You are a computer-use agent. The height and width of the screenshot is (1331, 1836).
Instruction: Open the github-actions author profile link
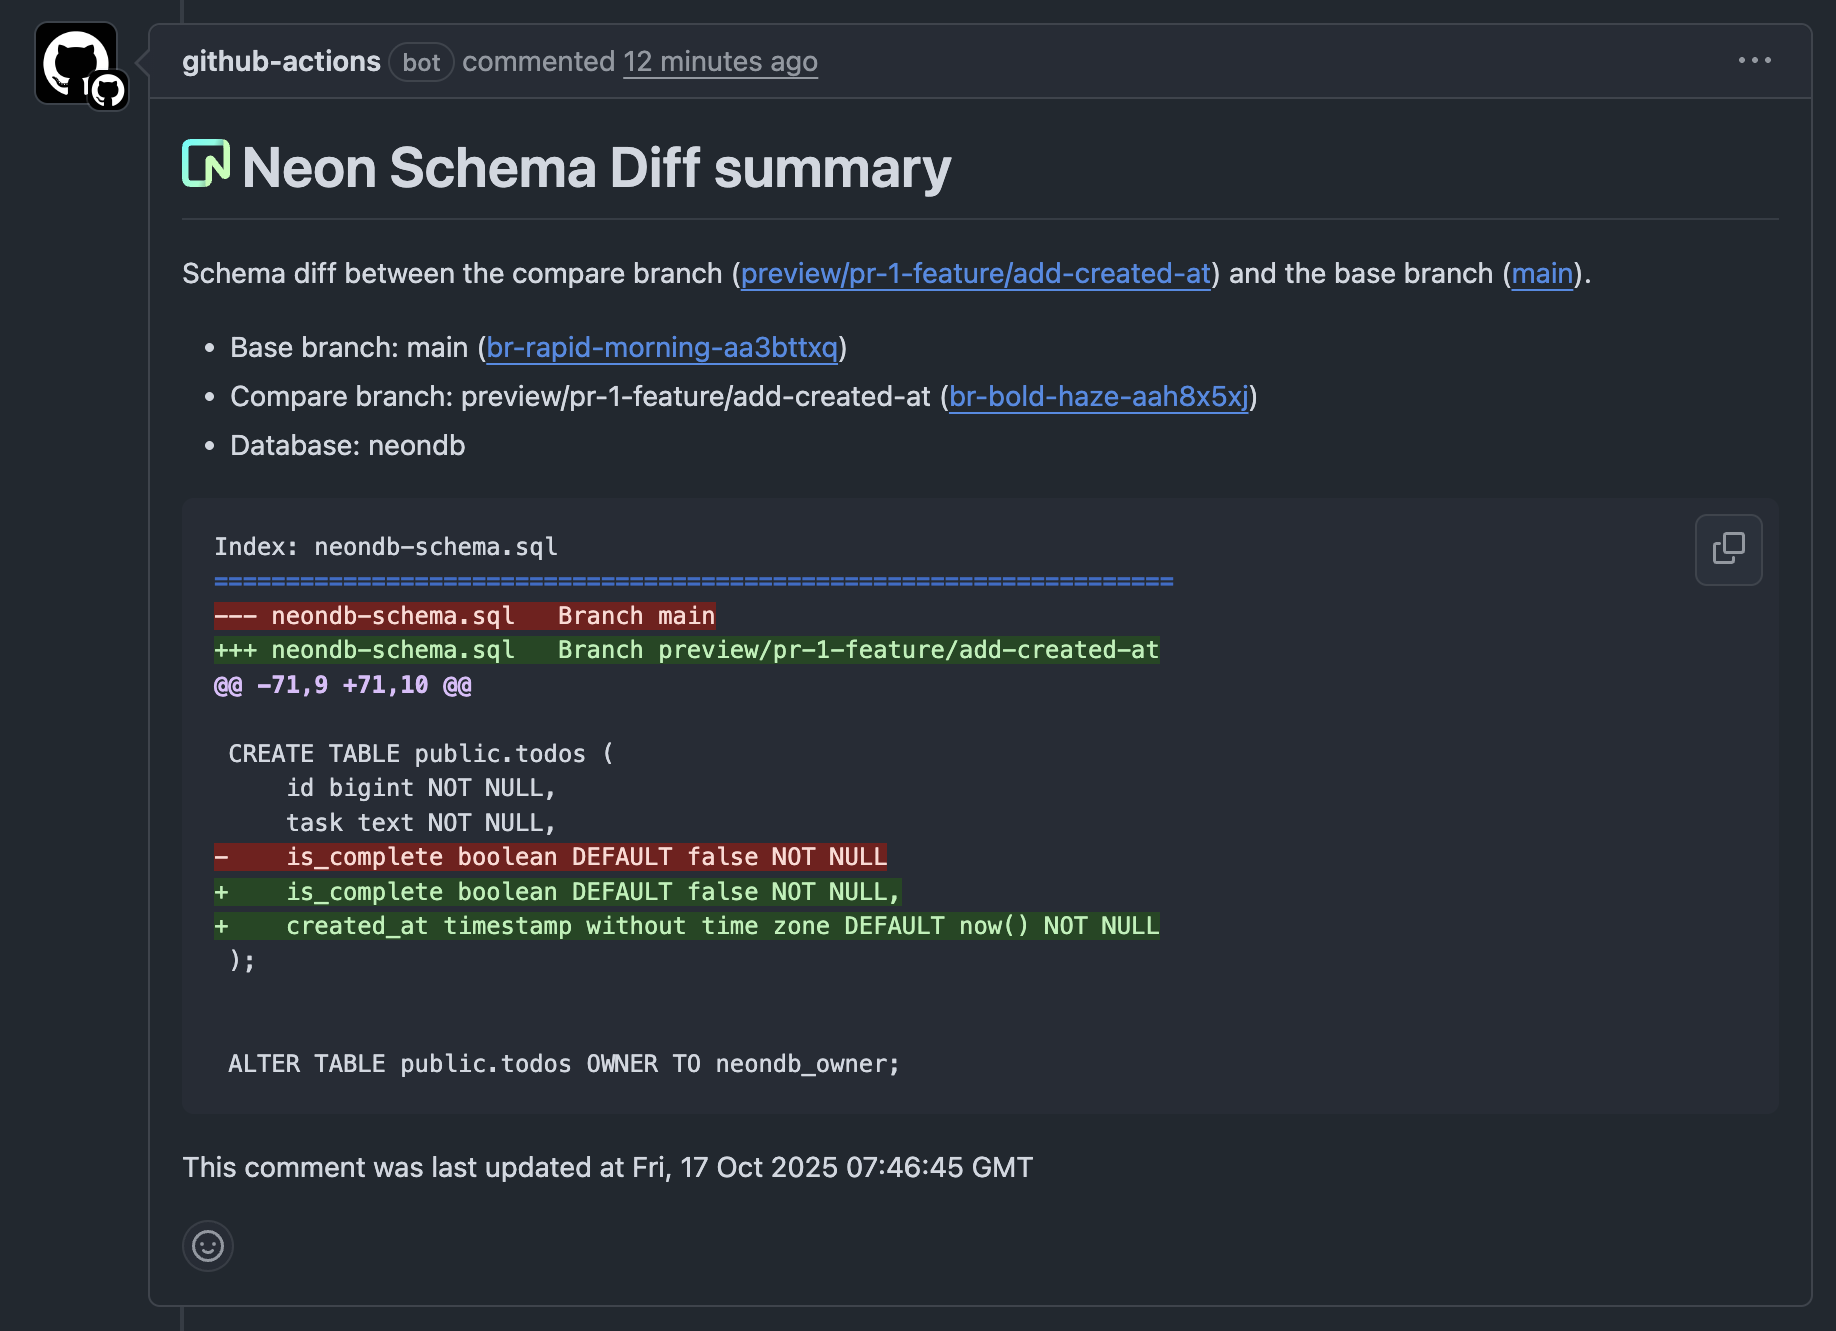coord(281,62)
